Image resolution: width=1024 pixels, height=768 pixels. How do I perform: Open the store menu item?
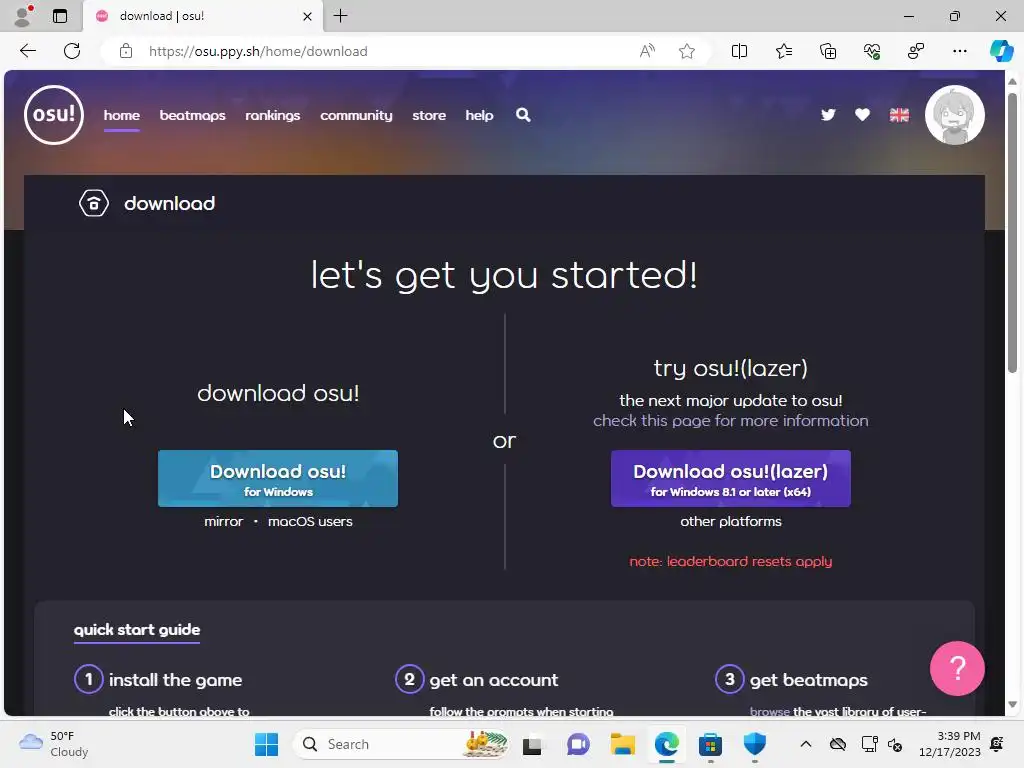pos(429,115)
